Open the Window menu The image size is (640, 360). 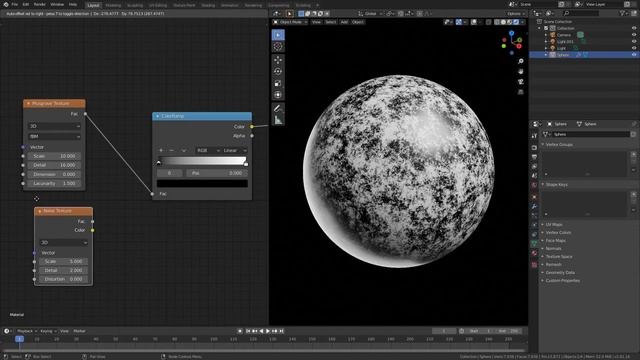point(57,4)
